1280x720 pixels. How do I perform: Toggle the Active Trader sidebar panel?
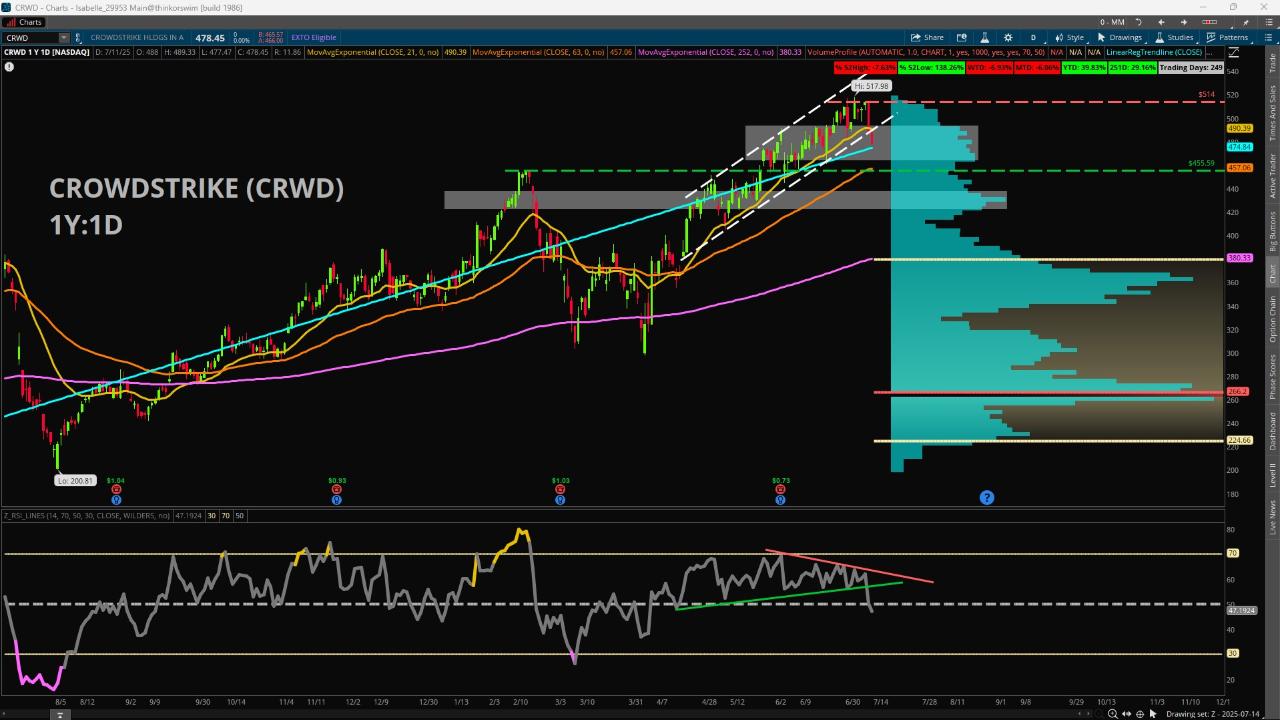click(1273, 176)
